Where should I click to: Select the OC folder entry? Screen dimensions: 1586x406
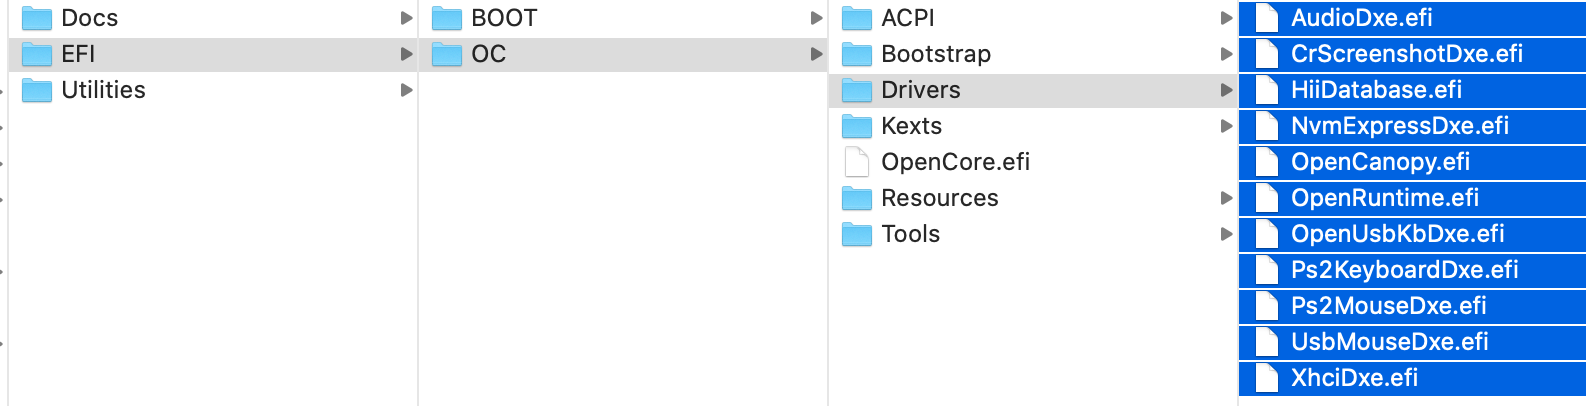[x=623, y=54]
